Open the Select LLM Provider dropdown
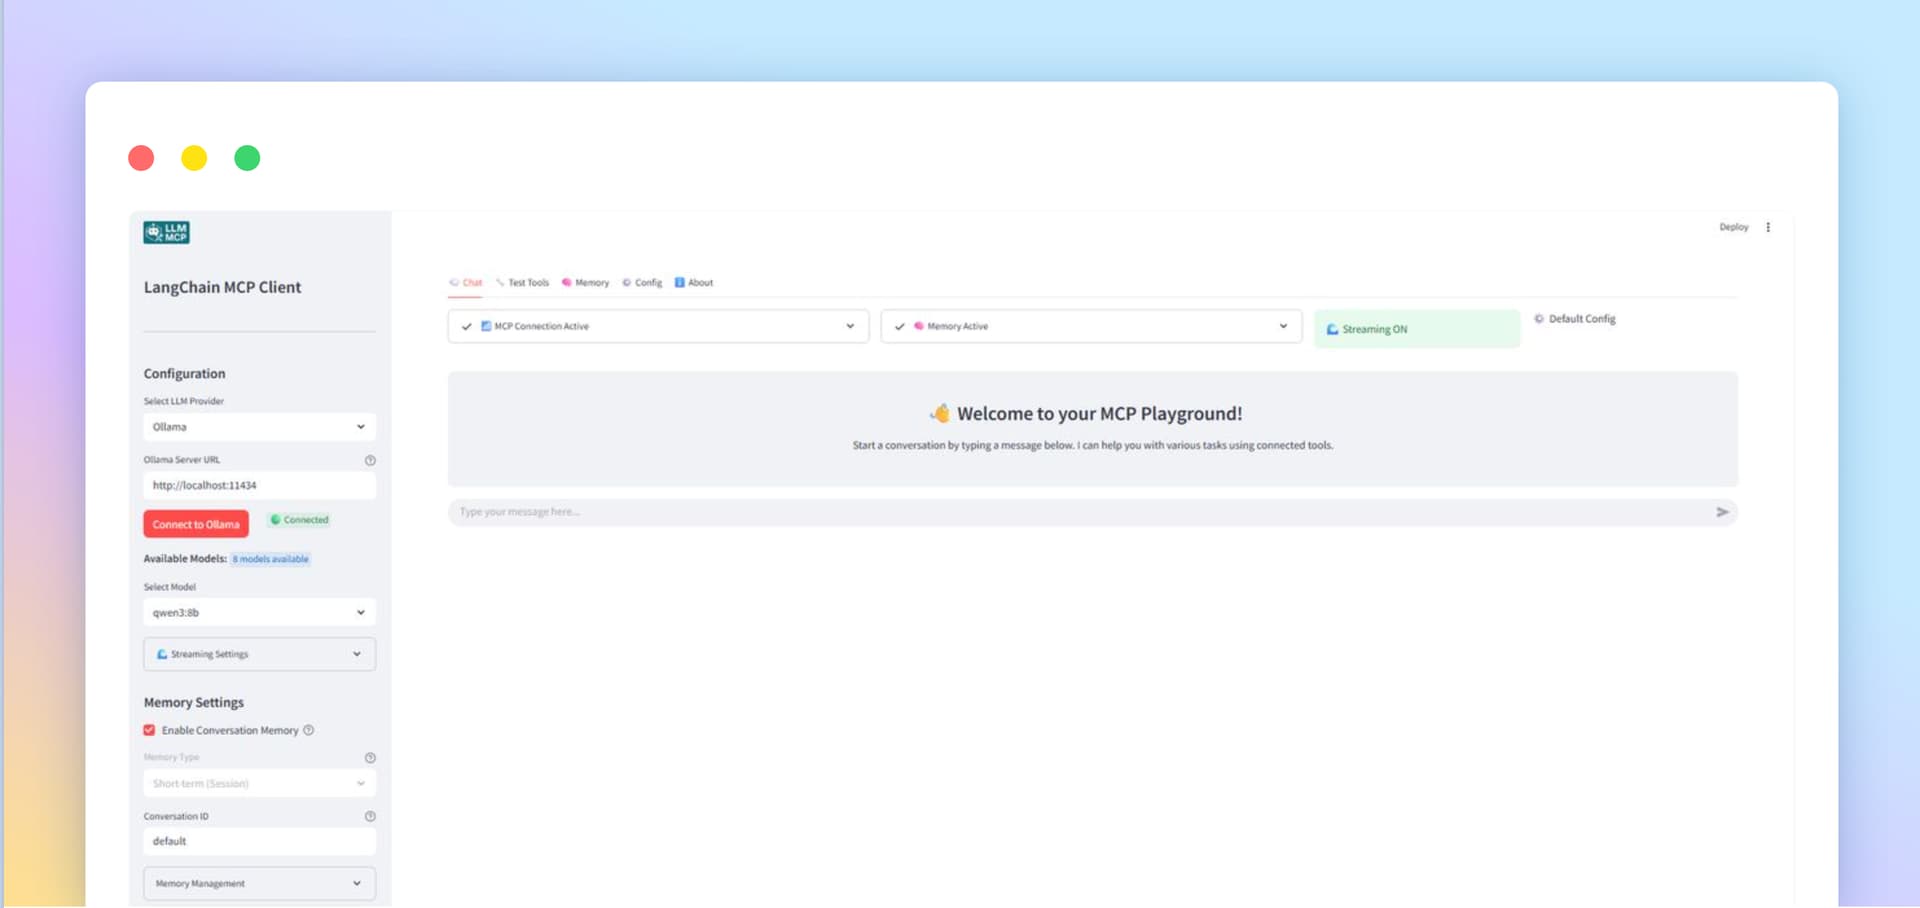 click(259, 426)
